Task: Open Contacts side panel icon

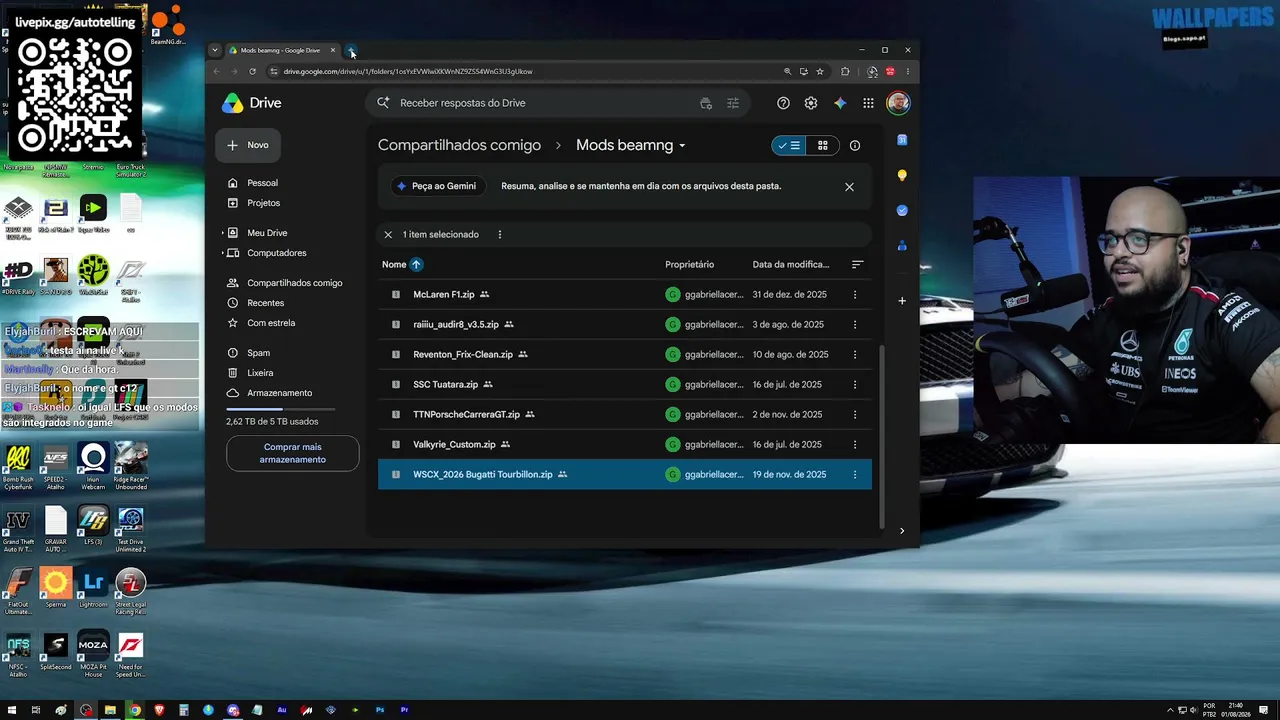Action: [902, 245]
